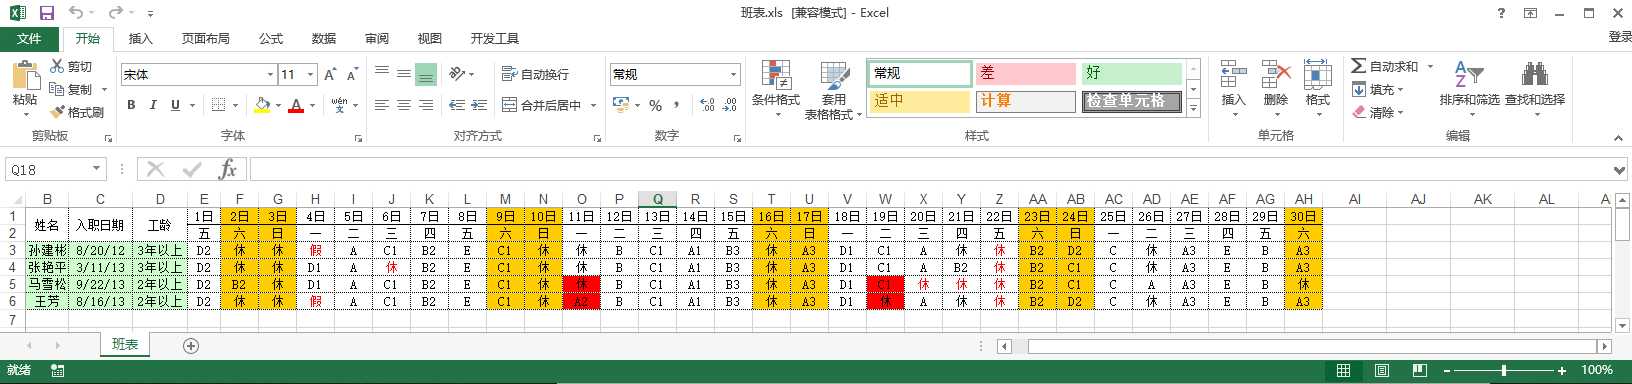Click decrease decimal places icon
This screenshot has height=384, width=1632.
(729, 105)
